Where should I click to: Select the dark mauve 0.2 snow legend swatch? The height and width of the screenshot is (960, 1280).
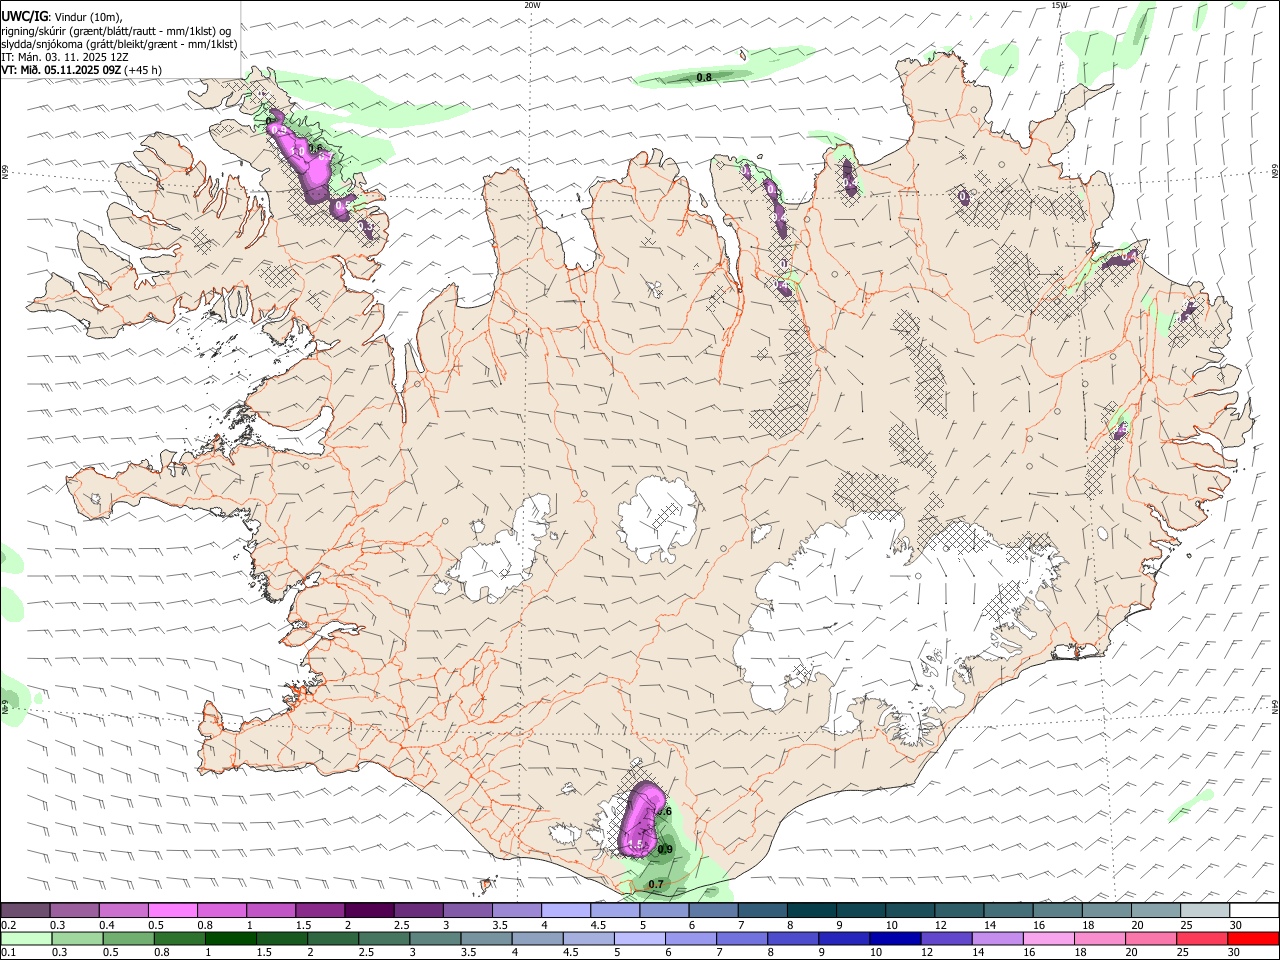(x=26, y=911)
